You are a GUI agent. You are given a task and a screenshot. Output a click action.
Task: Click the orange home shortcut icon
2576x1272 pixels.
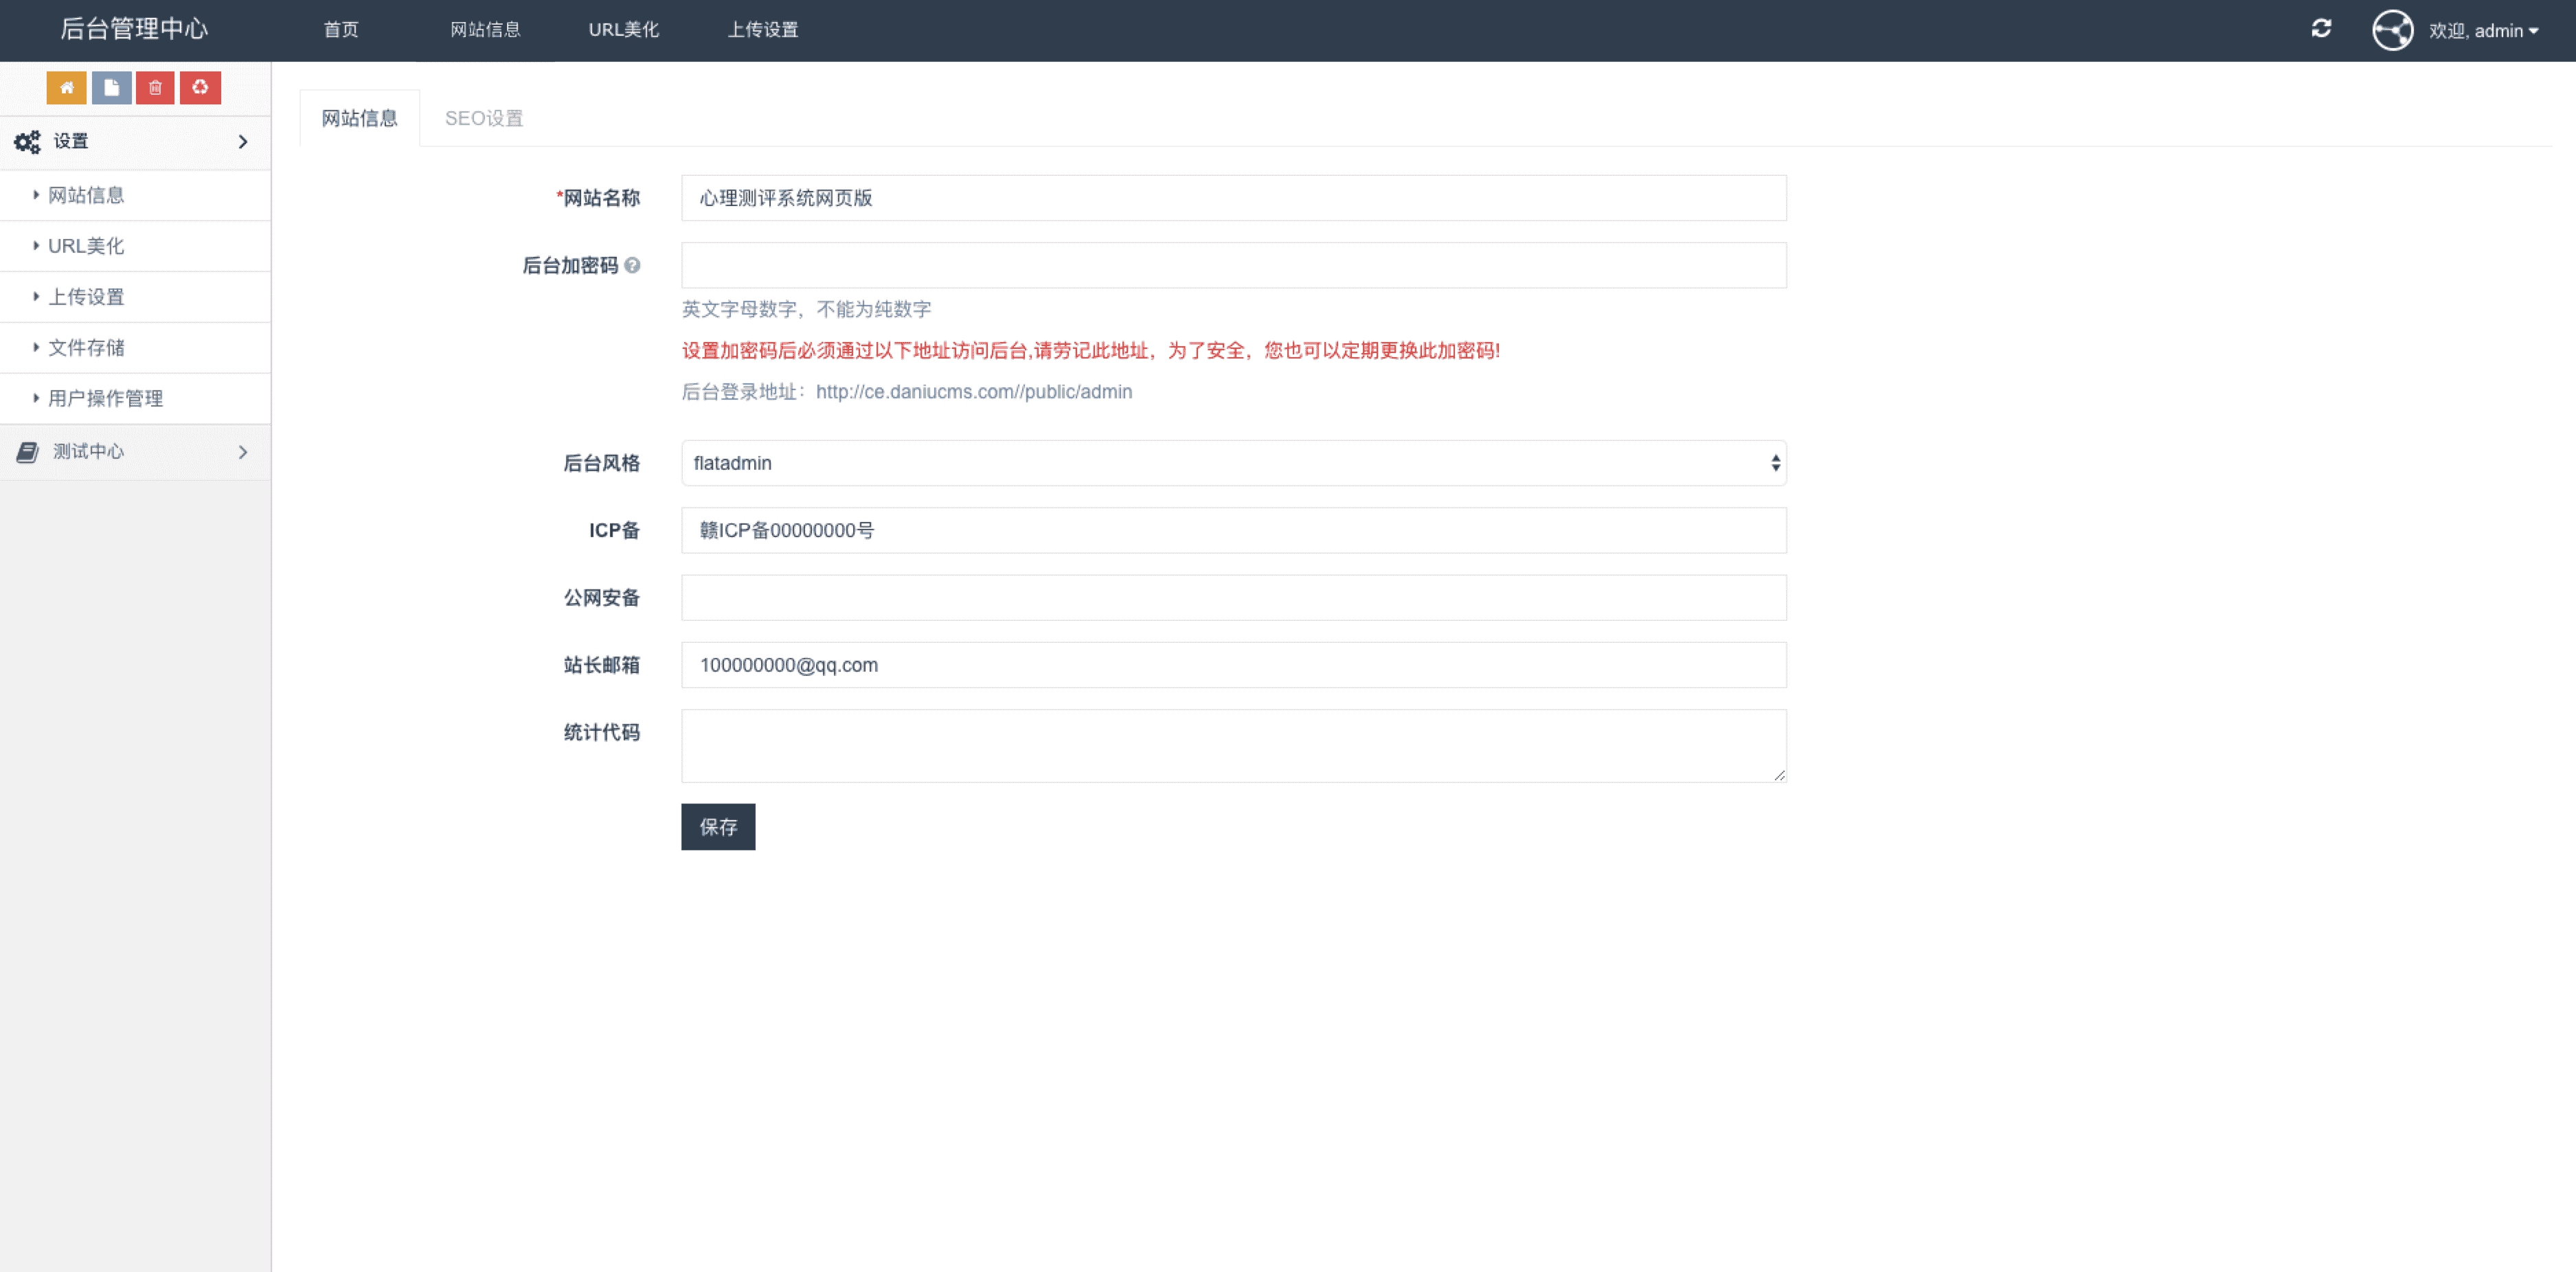click(66, 88)
